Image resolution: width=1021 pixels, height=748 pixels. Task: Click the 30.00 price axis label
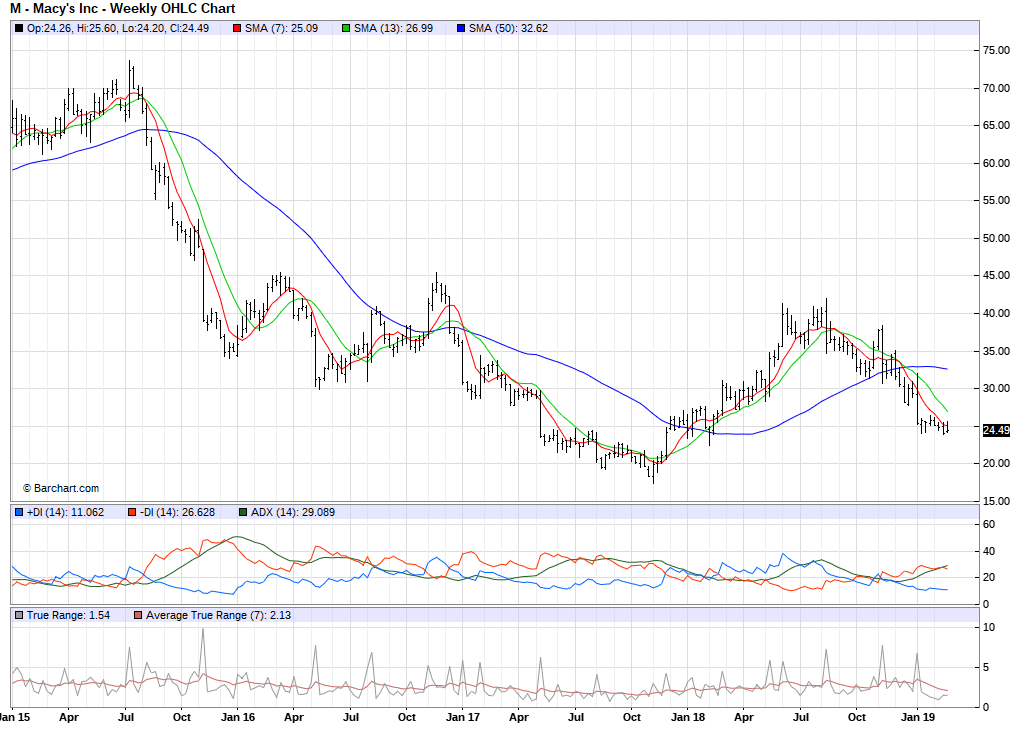(996, 389)
